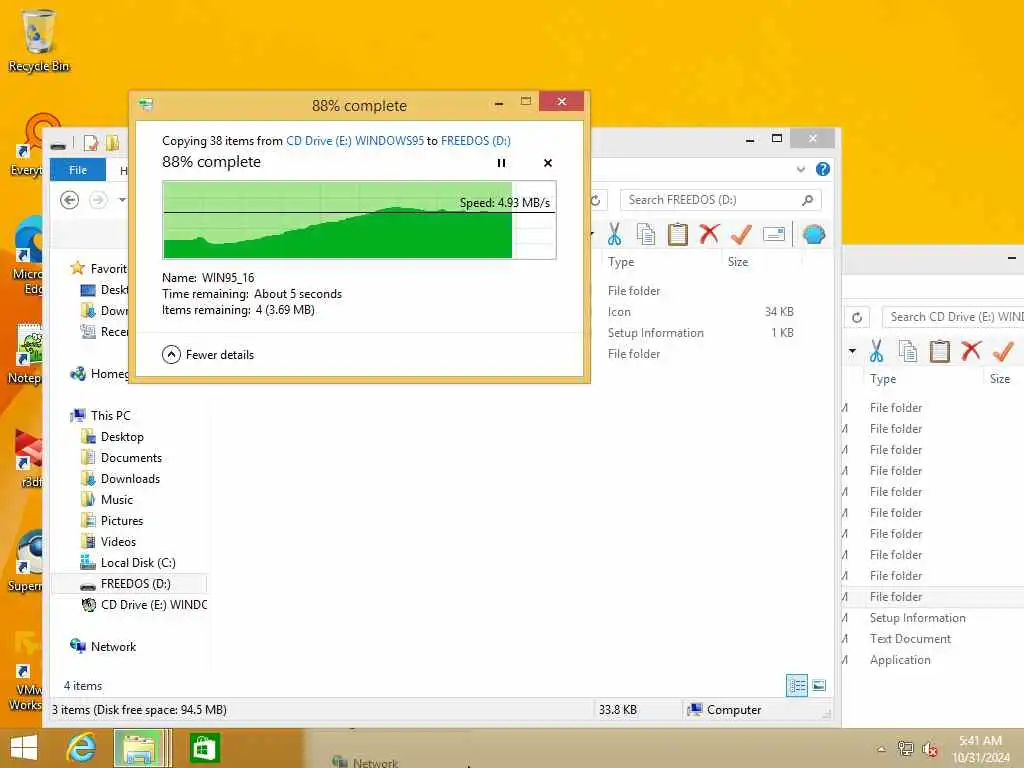
Task: Open CD Drive (E:) WINDOWS95 source link
Action: [355, 140]
